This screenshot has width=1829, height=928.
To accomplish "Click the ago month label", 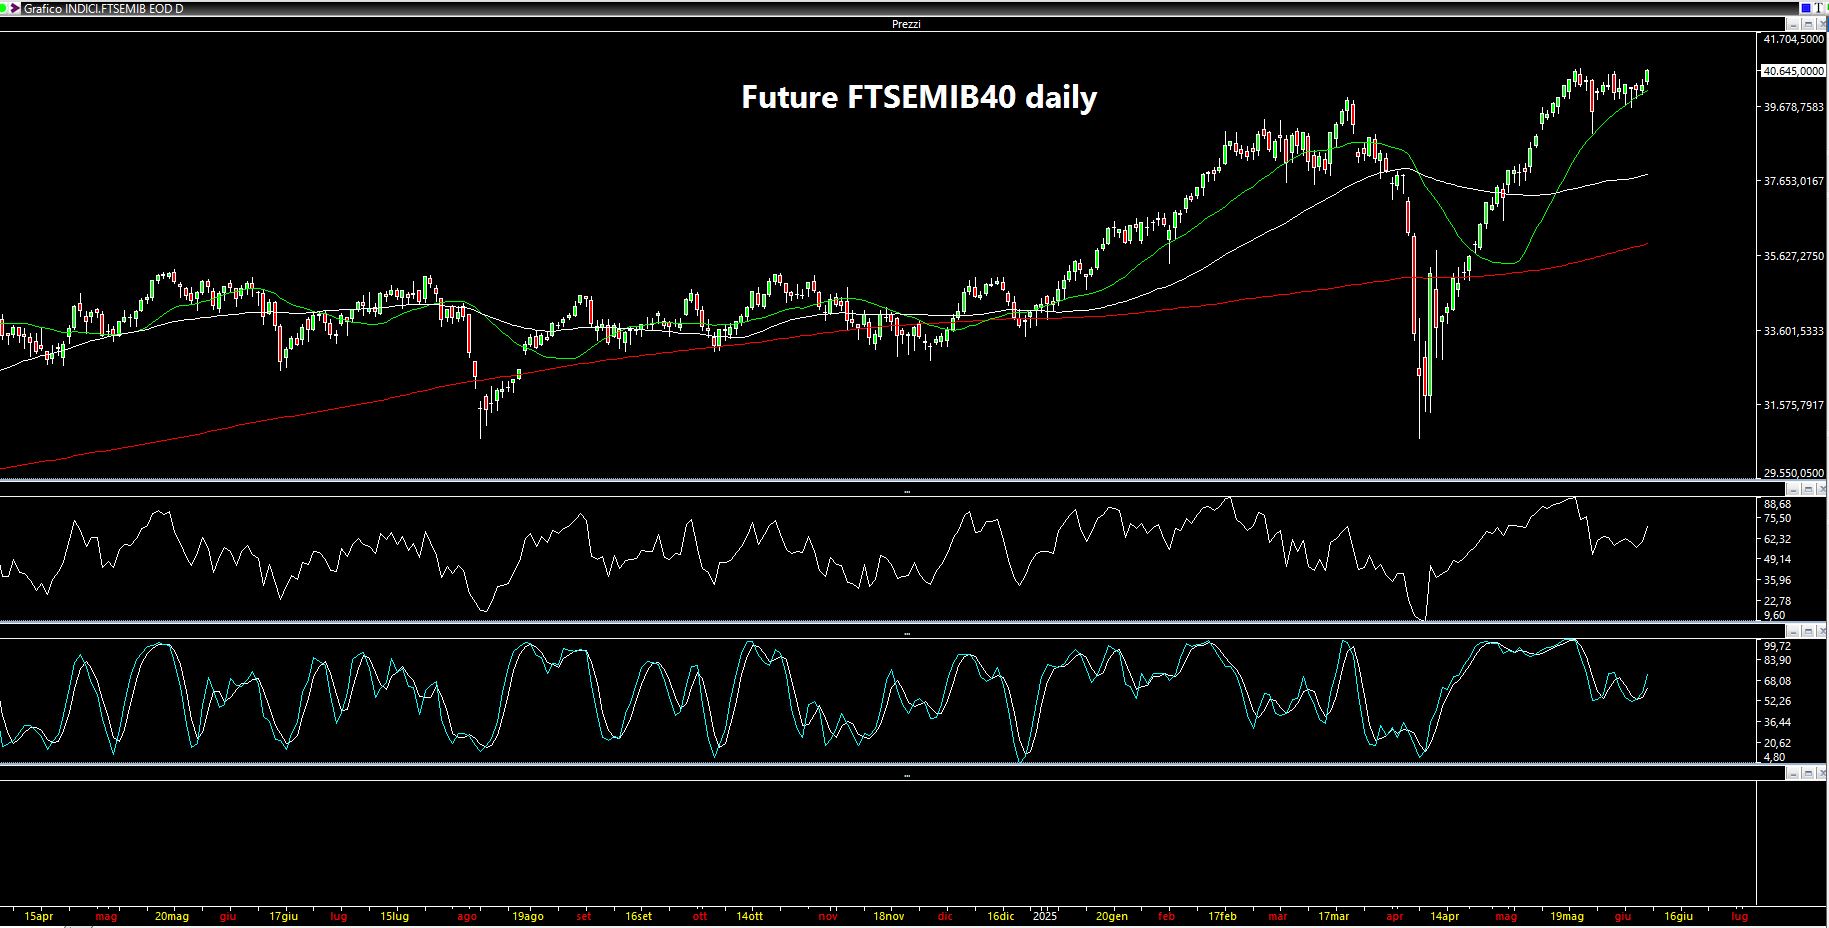I will tap(467, 916).
